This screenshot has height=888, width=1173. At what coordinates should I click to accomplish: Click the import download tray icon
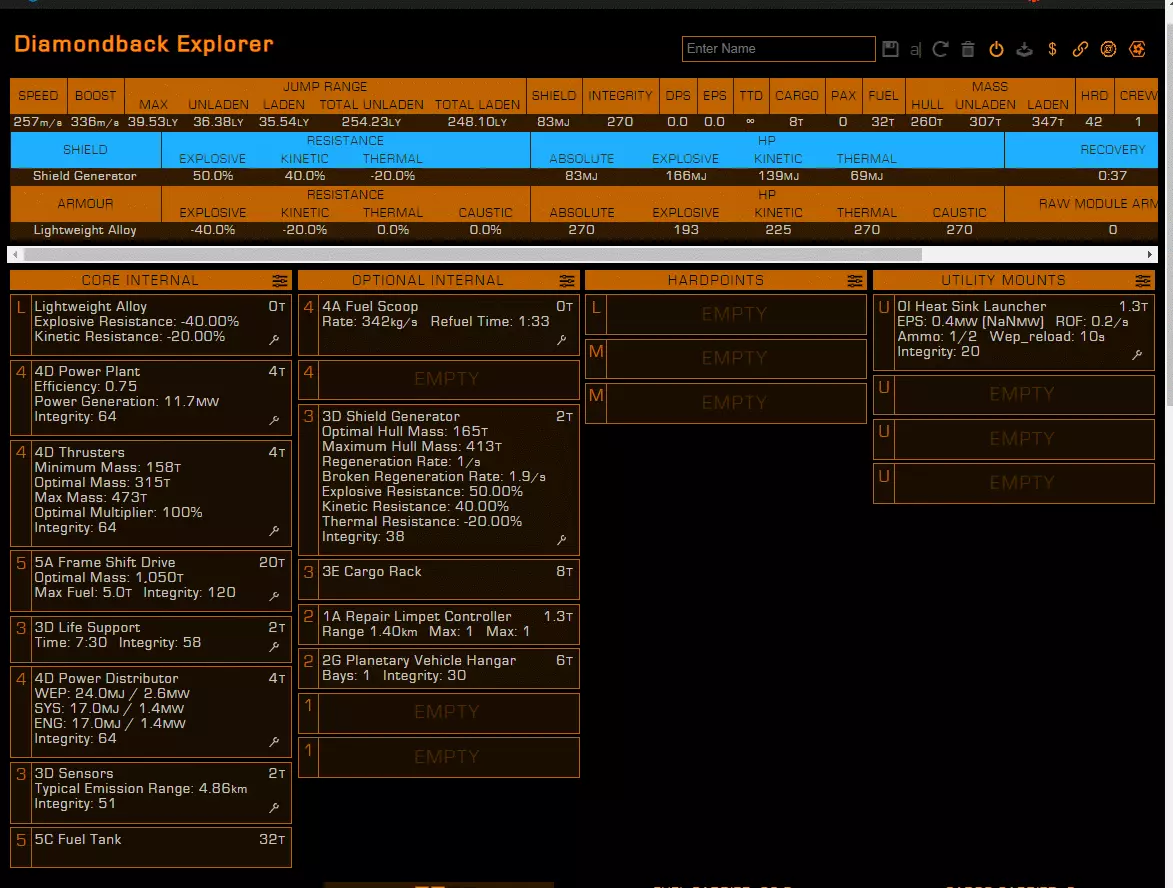[x=1024, y=49]
